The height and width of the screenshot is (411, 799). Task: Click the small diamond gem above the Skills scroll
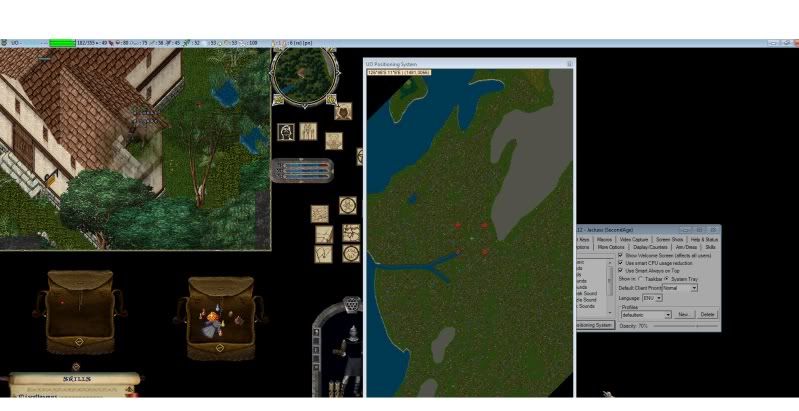pos(75,367)
